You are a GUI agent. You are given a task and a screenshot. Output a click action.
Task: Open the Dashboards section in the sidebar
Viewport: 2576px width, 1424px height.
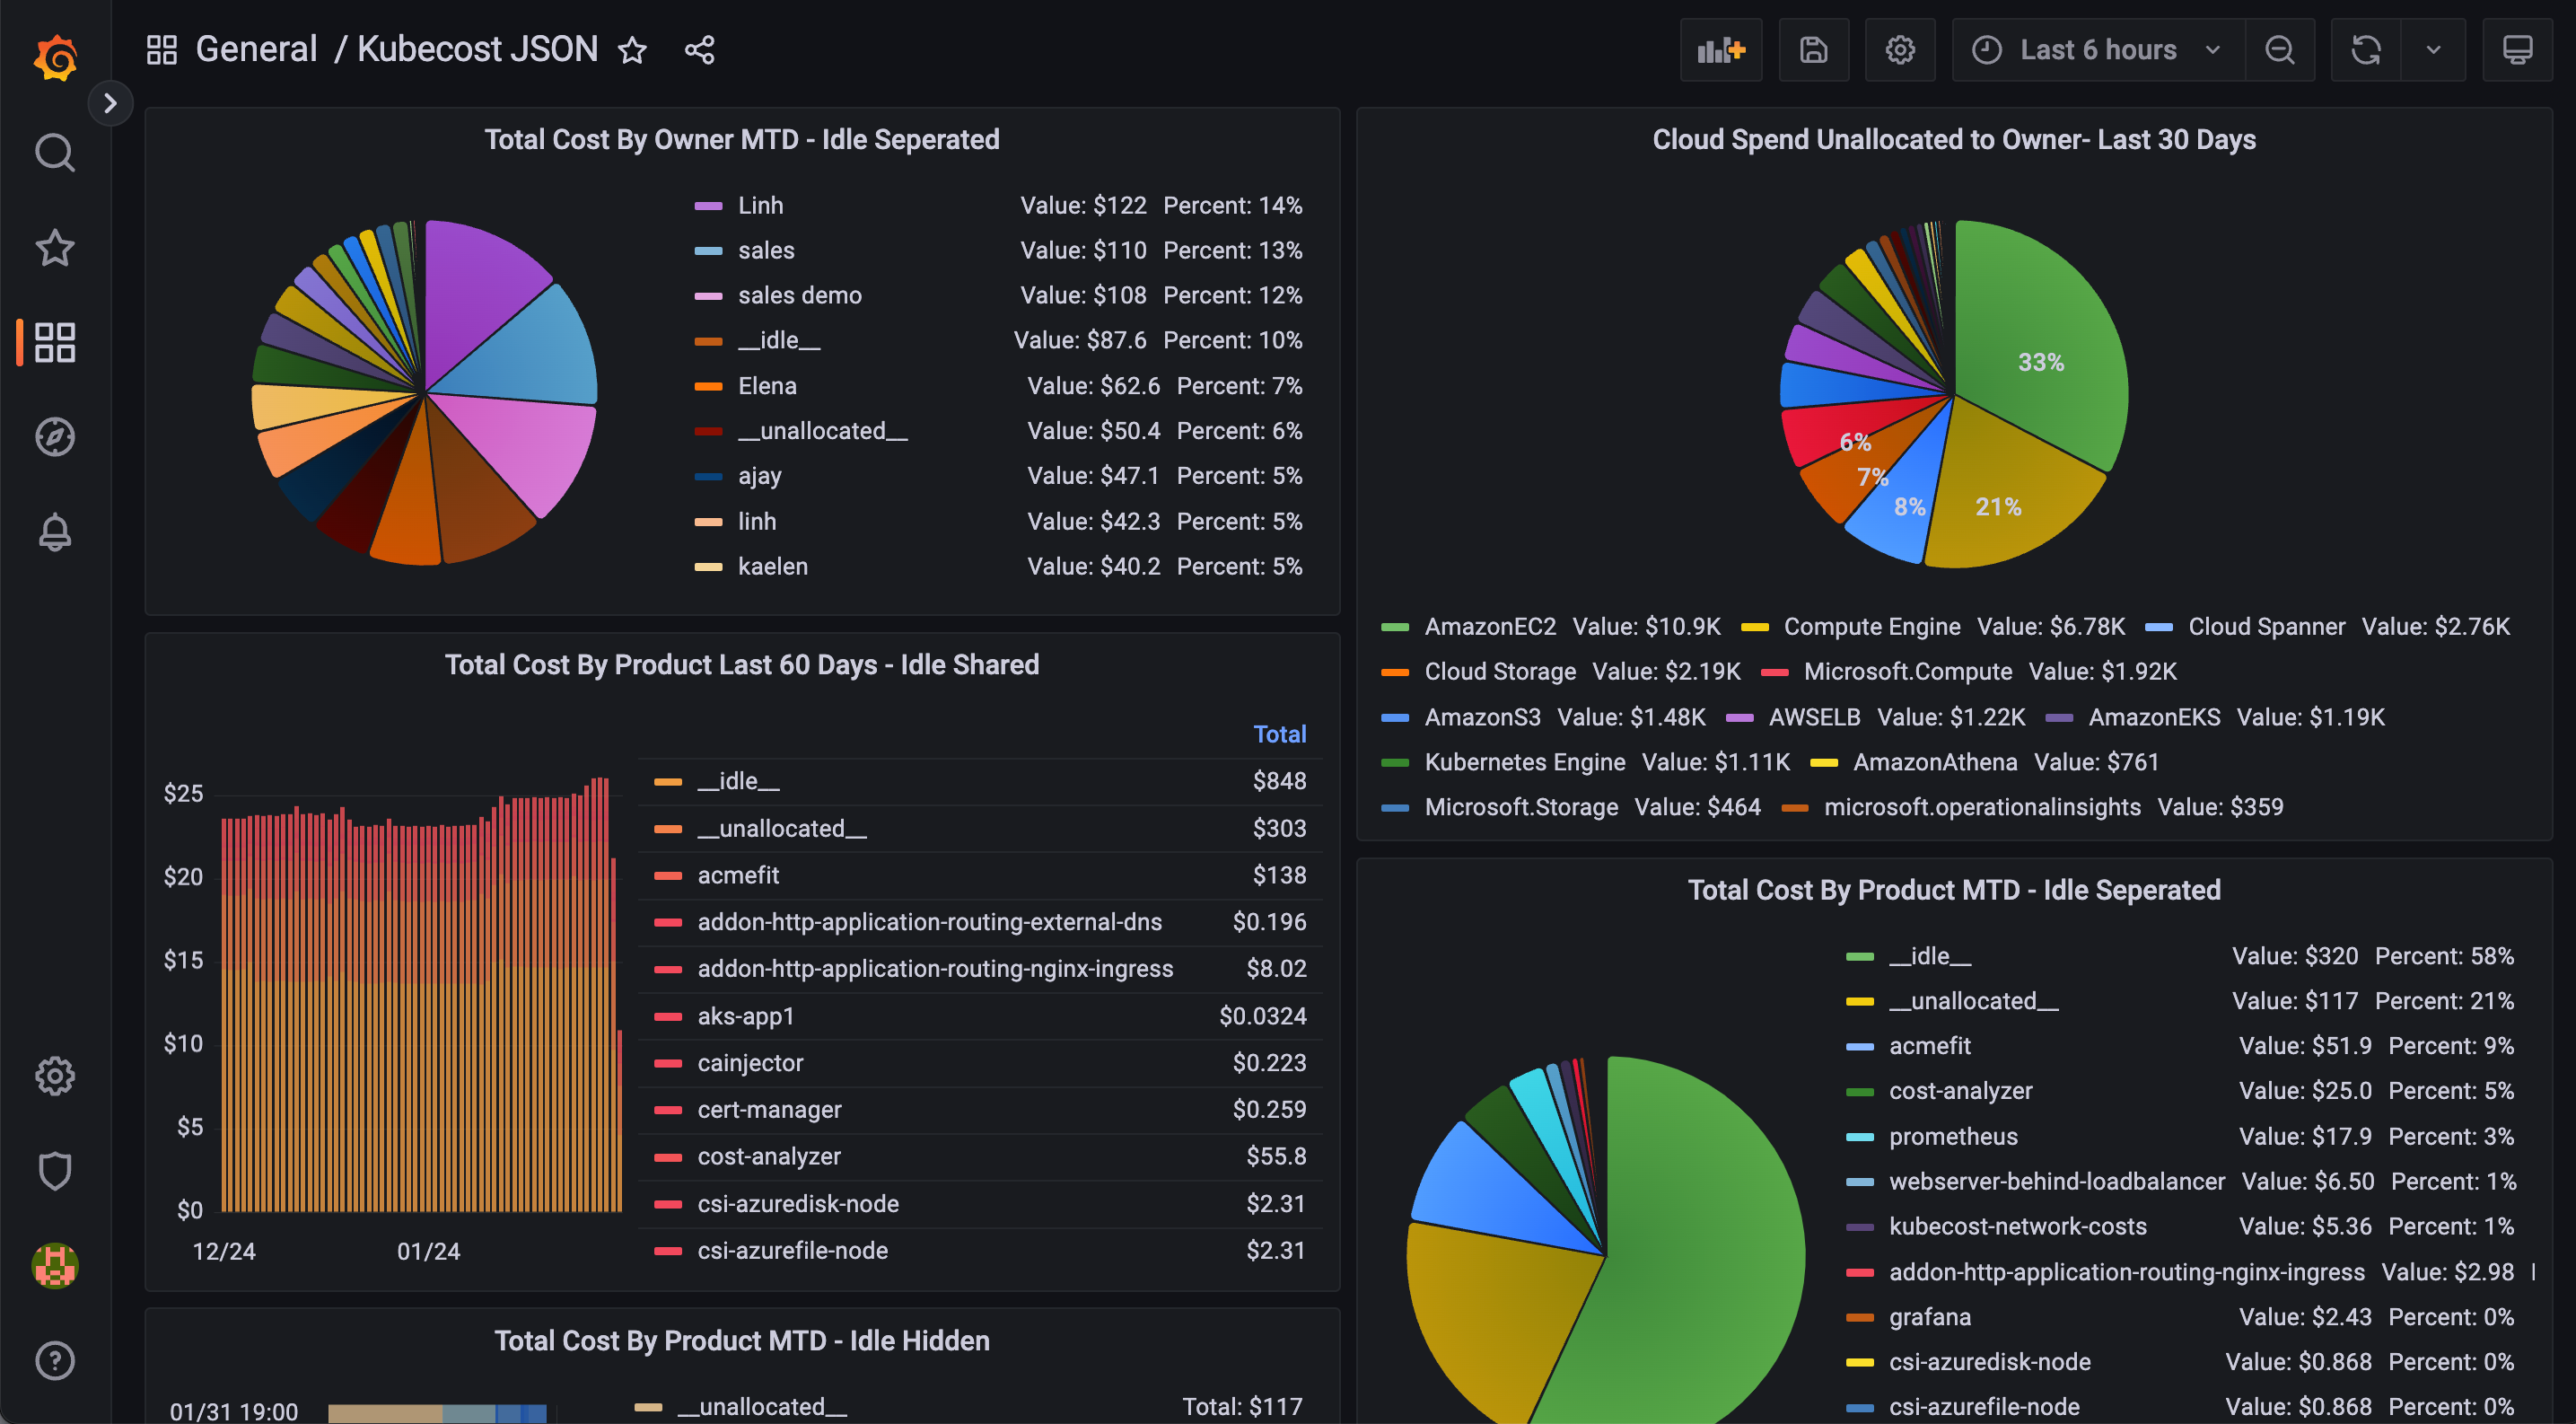pyautogui.click(x=55, y=342)
